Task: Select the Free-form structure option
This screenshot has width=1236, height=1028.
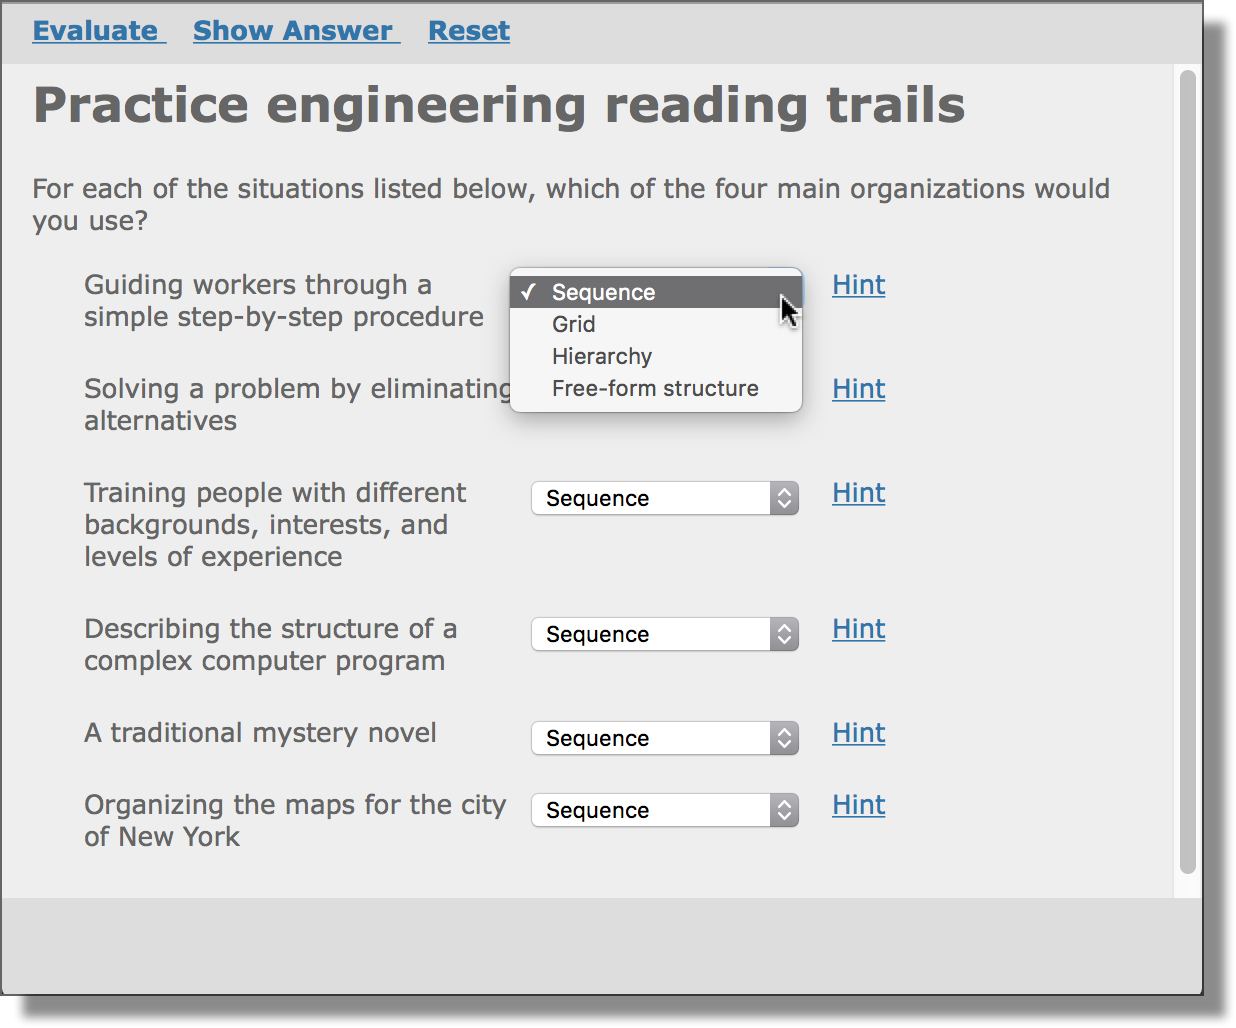Action: point(656,388)
